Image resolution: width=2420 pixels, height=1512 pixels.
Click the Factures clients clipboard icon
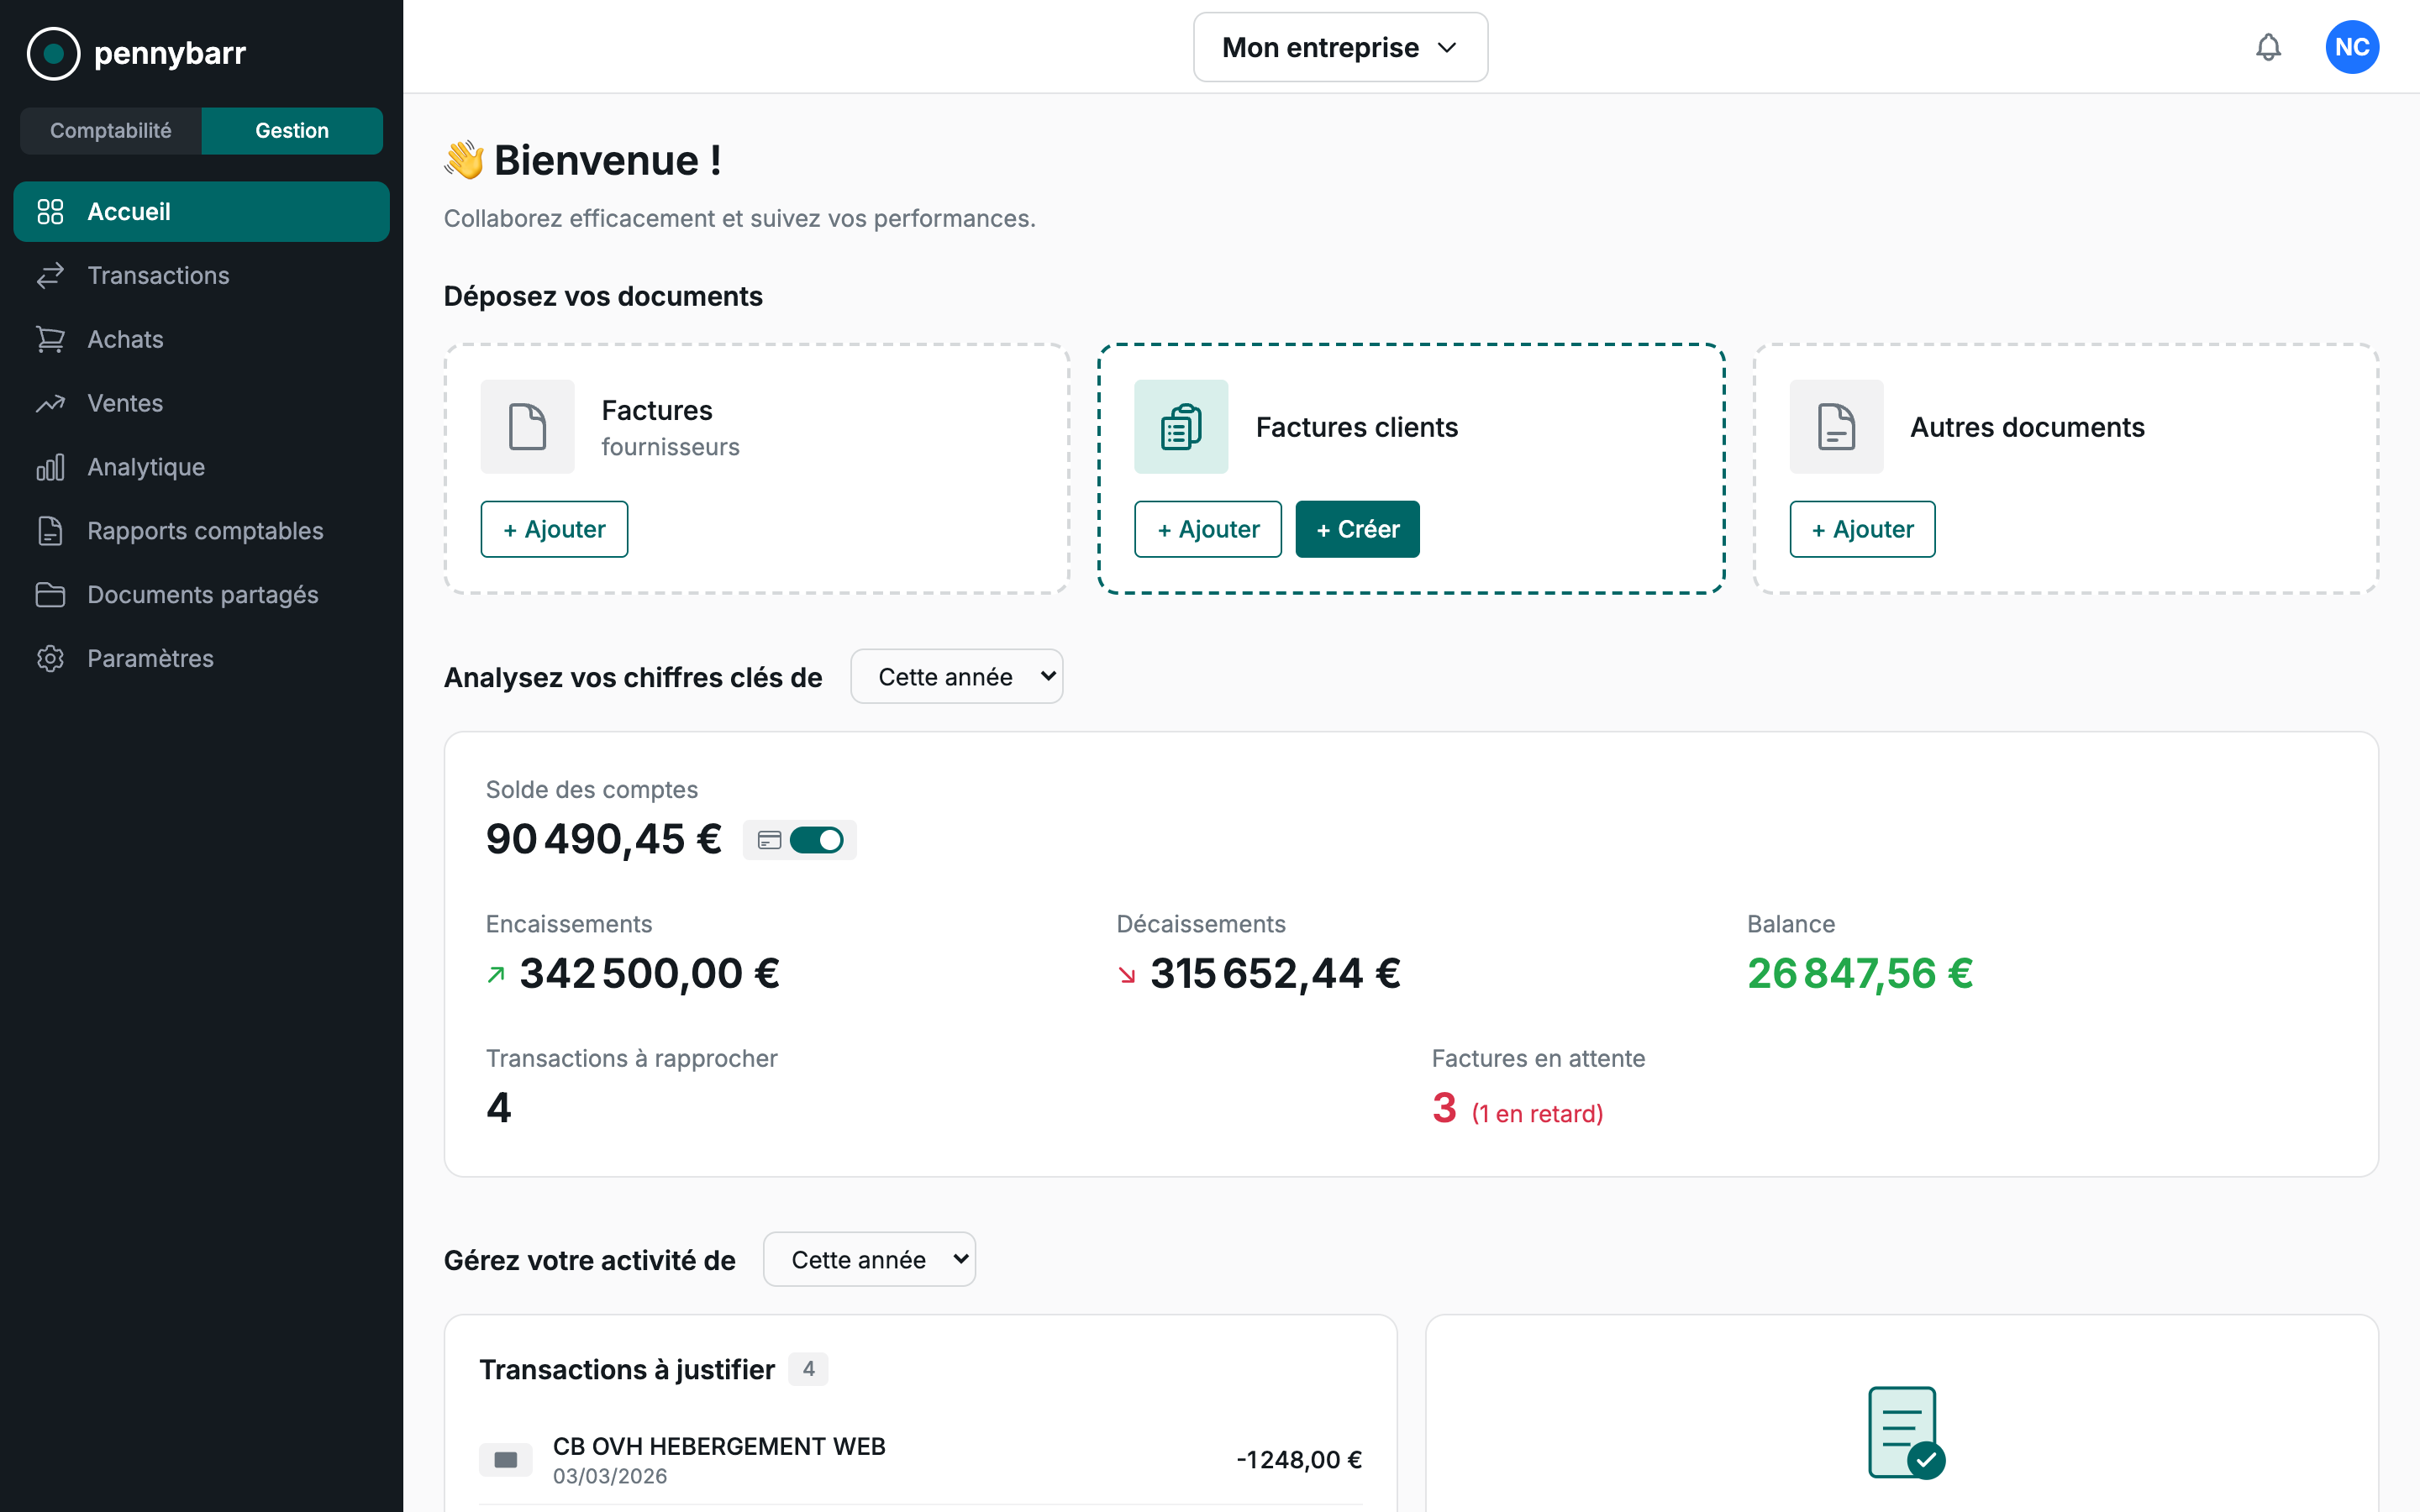[x=1181, y=427]
